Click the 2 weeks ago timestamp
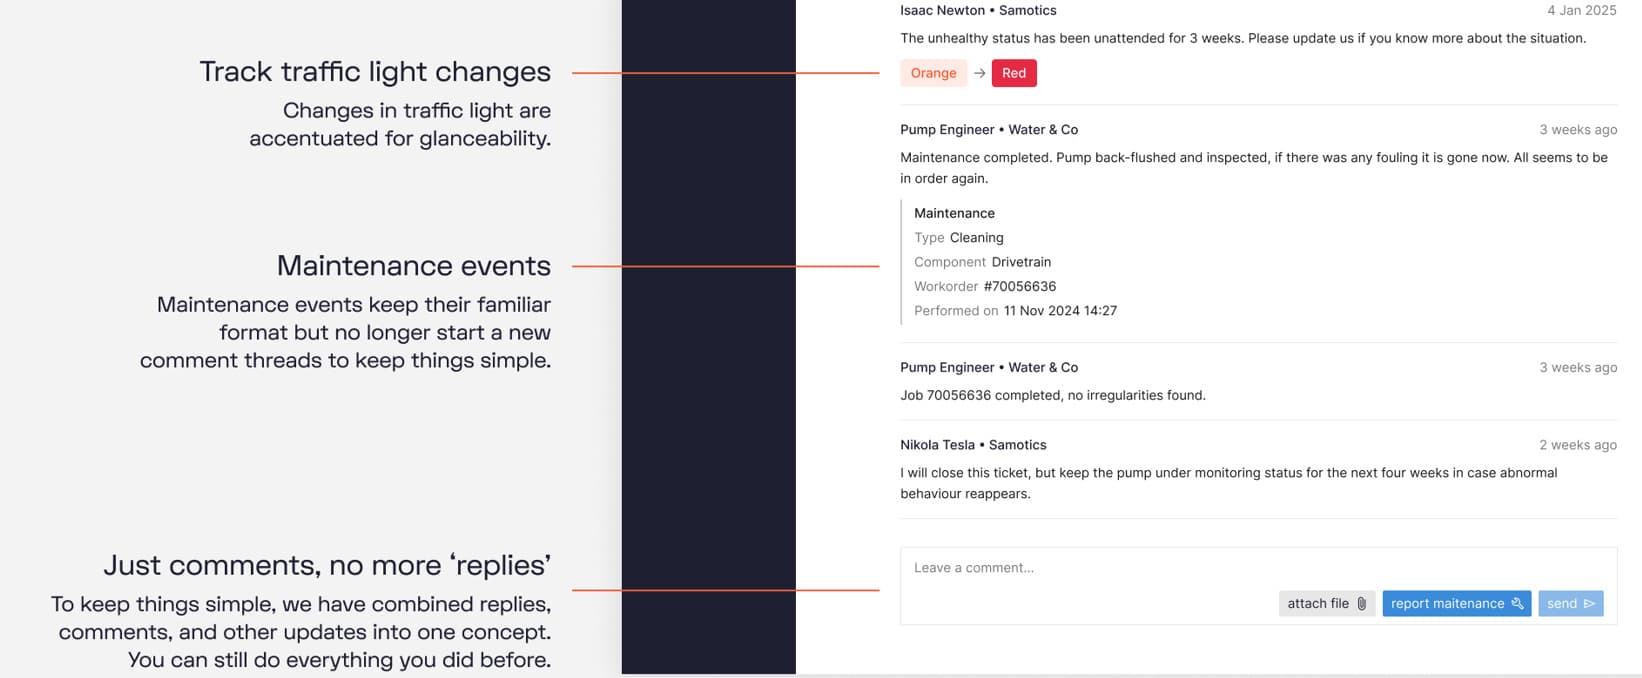1642x678 pixels. pyautogui.click(x=1578, y=445)
